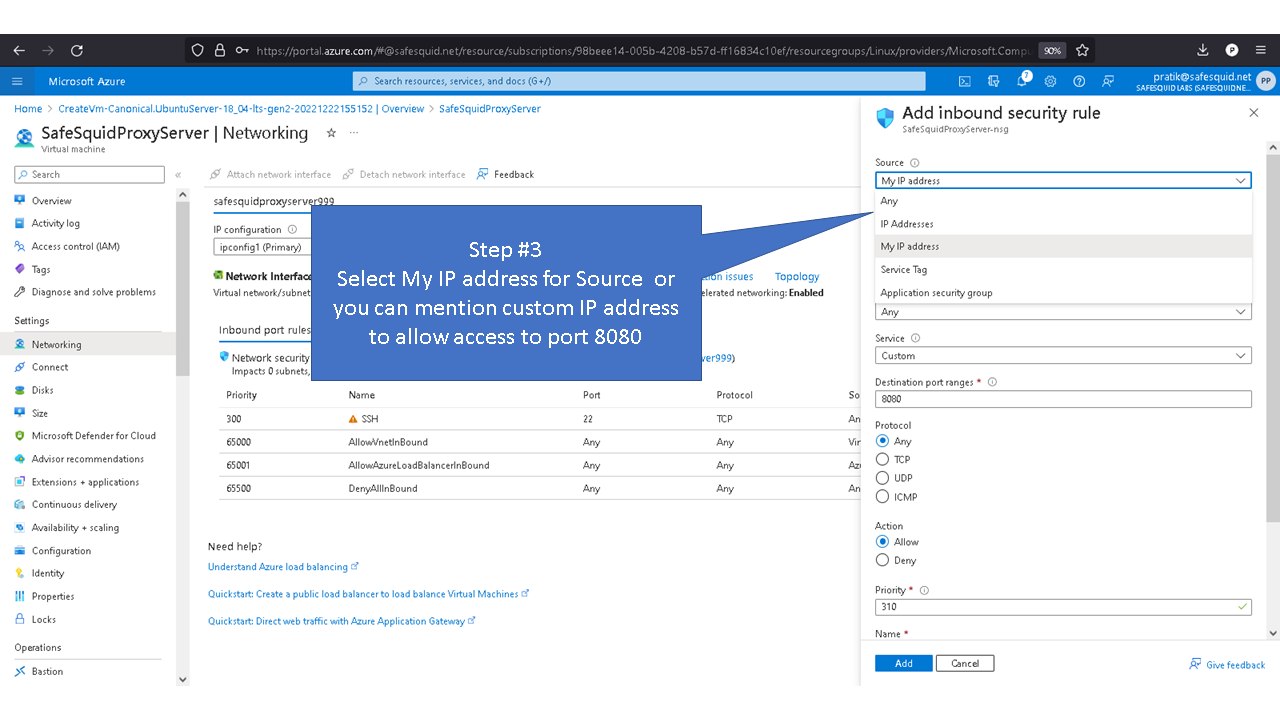The image size is (1280, 720).
Task: Open Overview in the left menu
Action: coord(51,201)
